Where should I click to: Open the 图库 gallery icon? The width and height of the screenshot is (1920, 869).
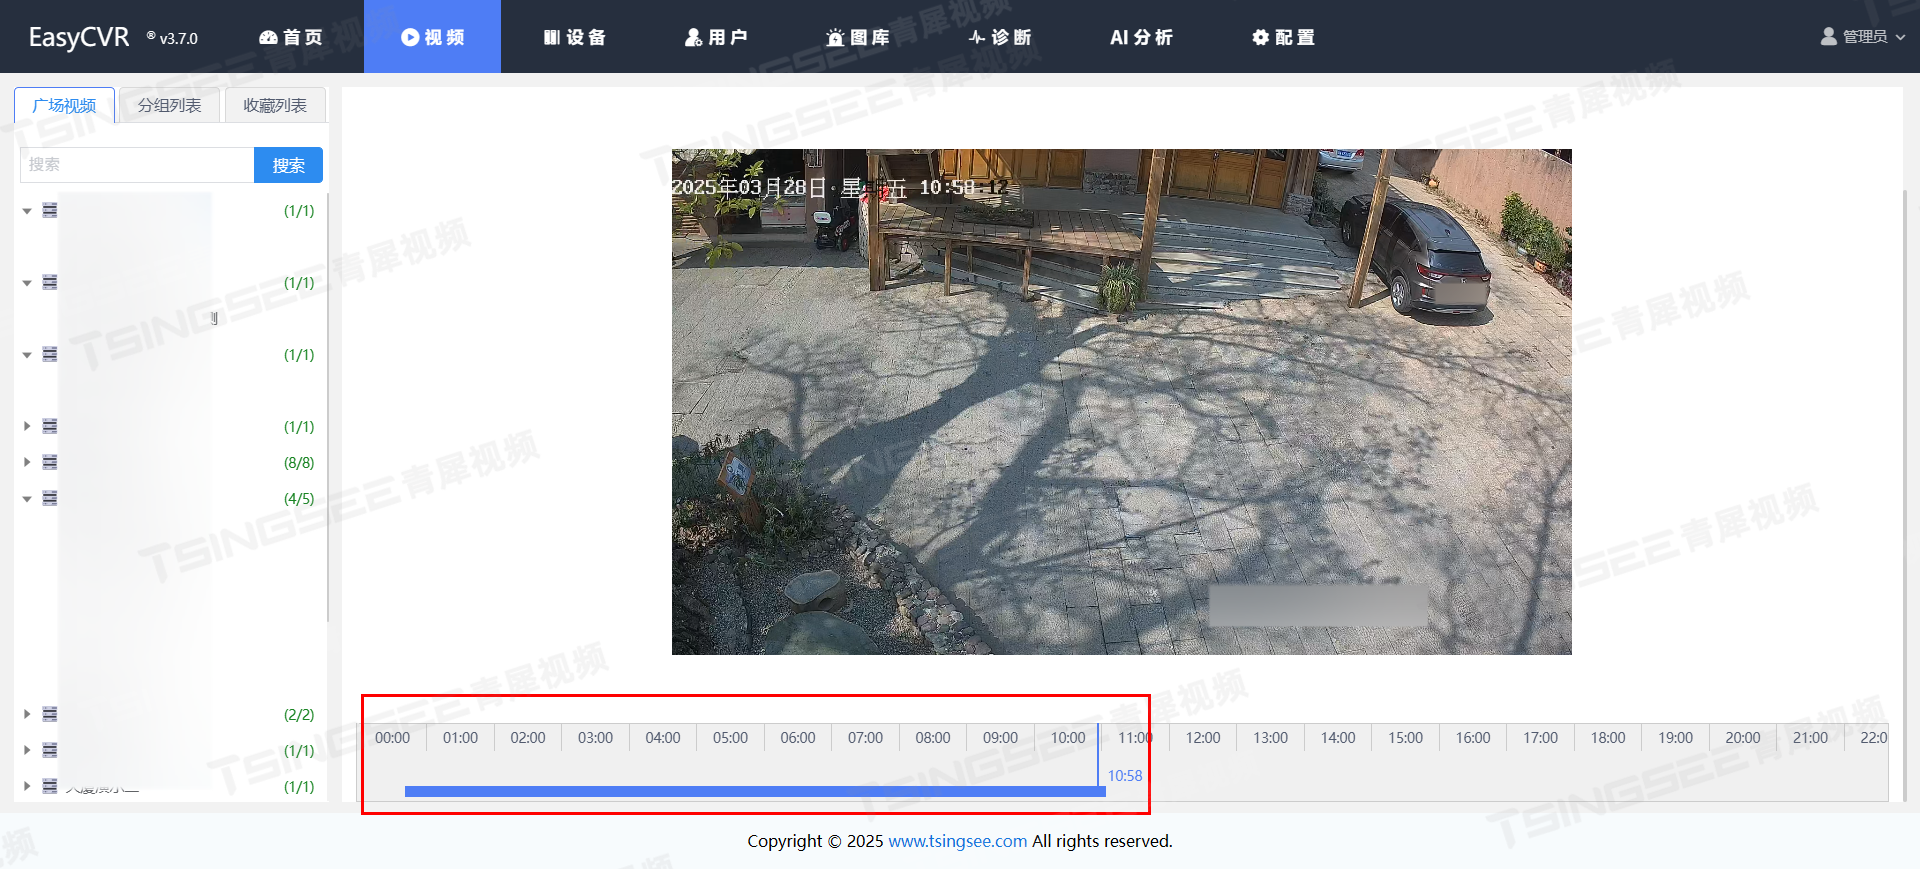[x=835, y=37]
